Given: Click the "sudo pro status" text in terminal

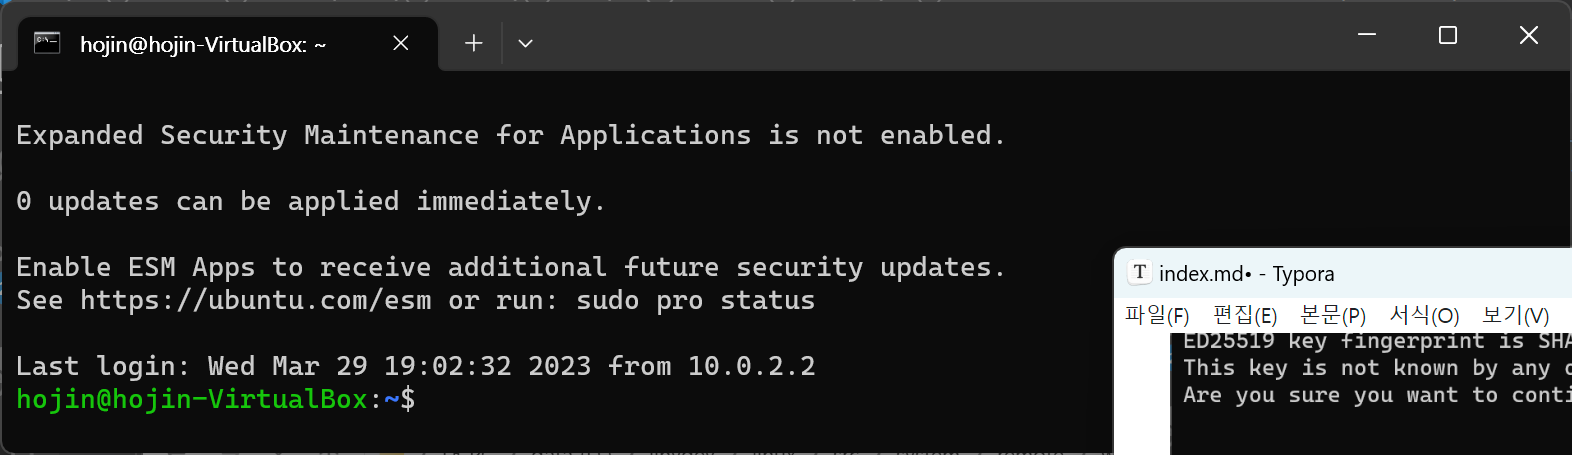Looking at the screenshot, I should tap(695, 300).
